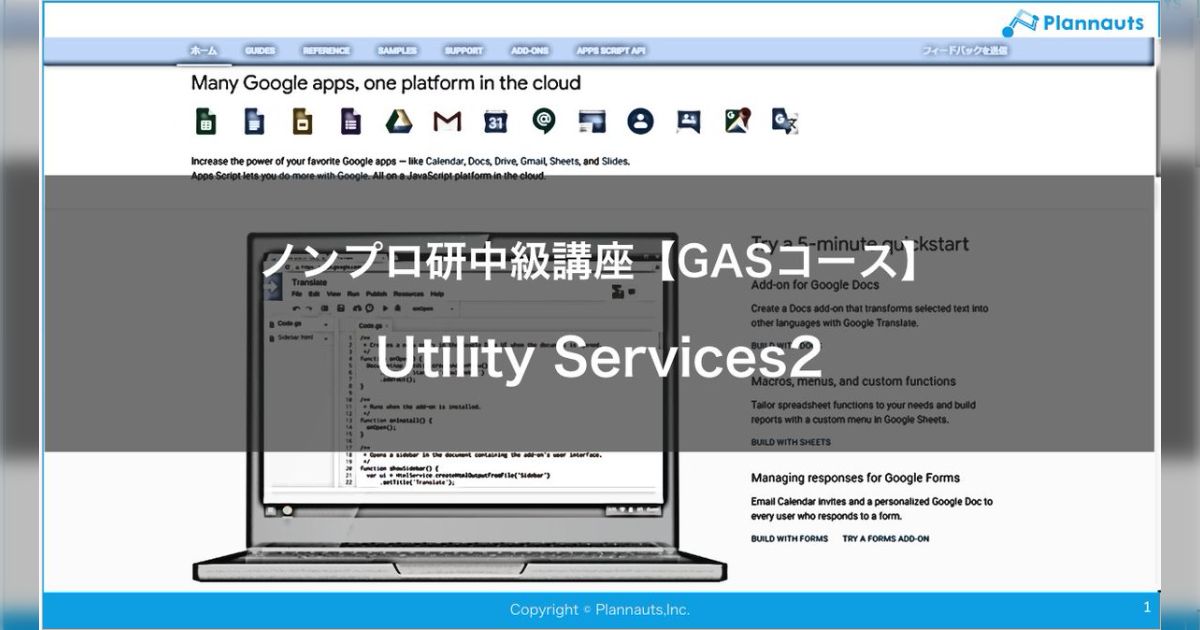
Task: Click the Save icon in the Translate editor toolbar
Action: (x=339, y=308)
